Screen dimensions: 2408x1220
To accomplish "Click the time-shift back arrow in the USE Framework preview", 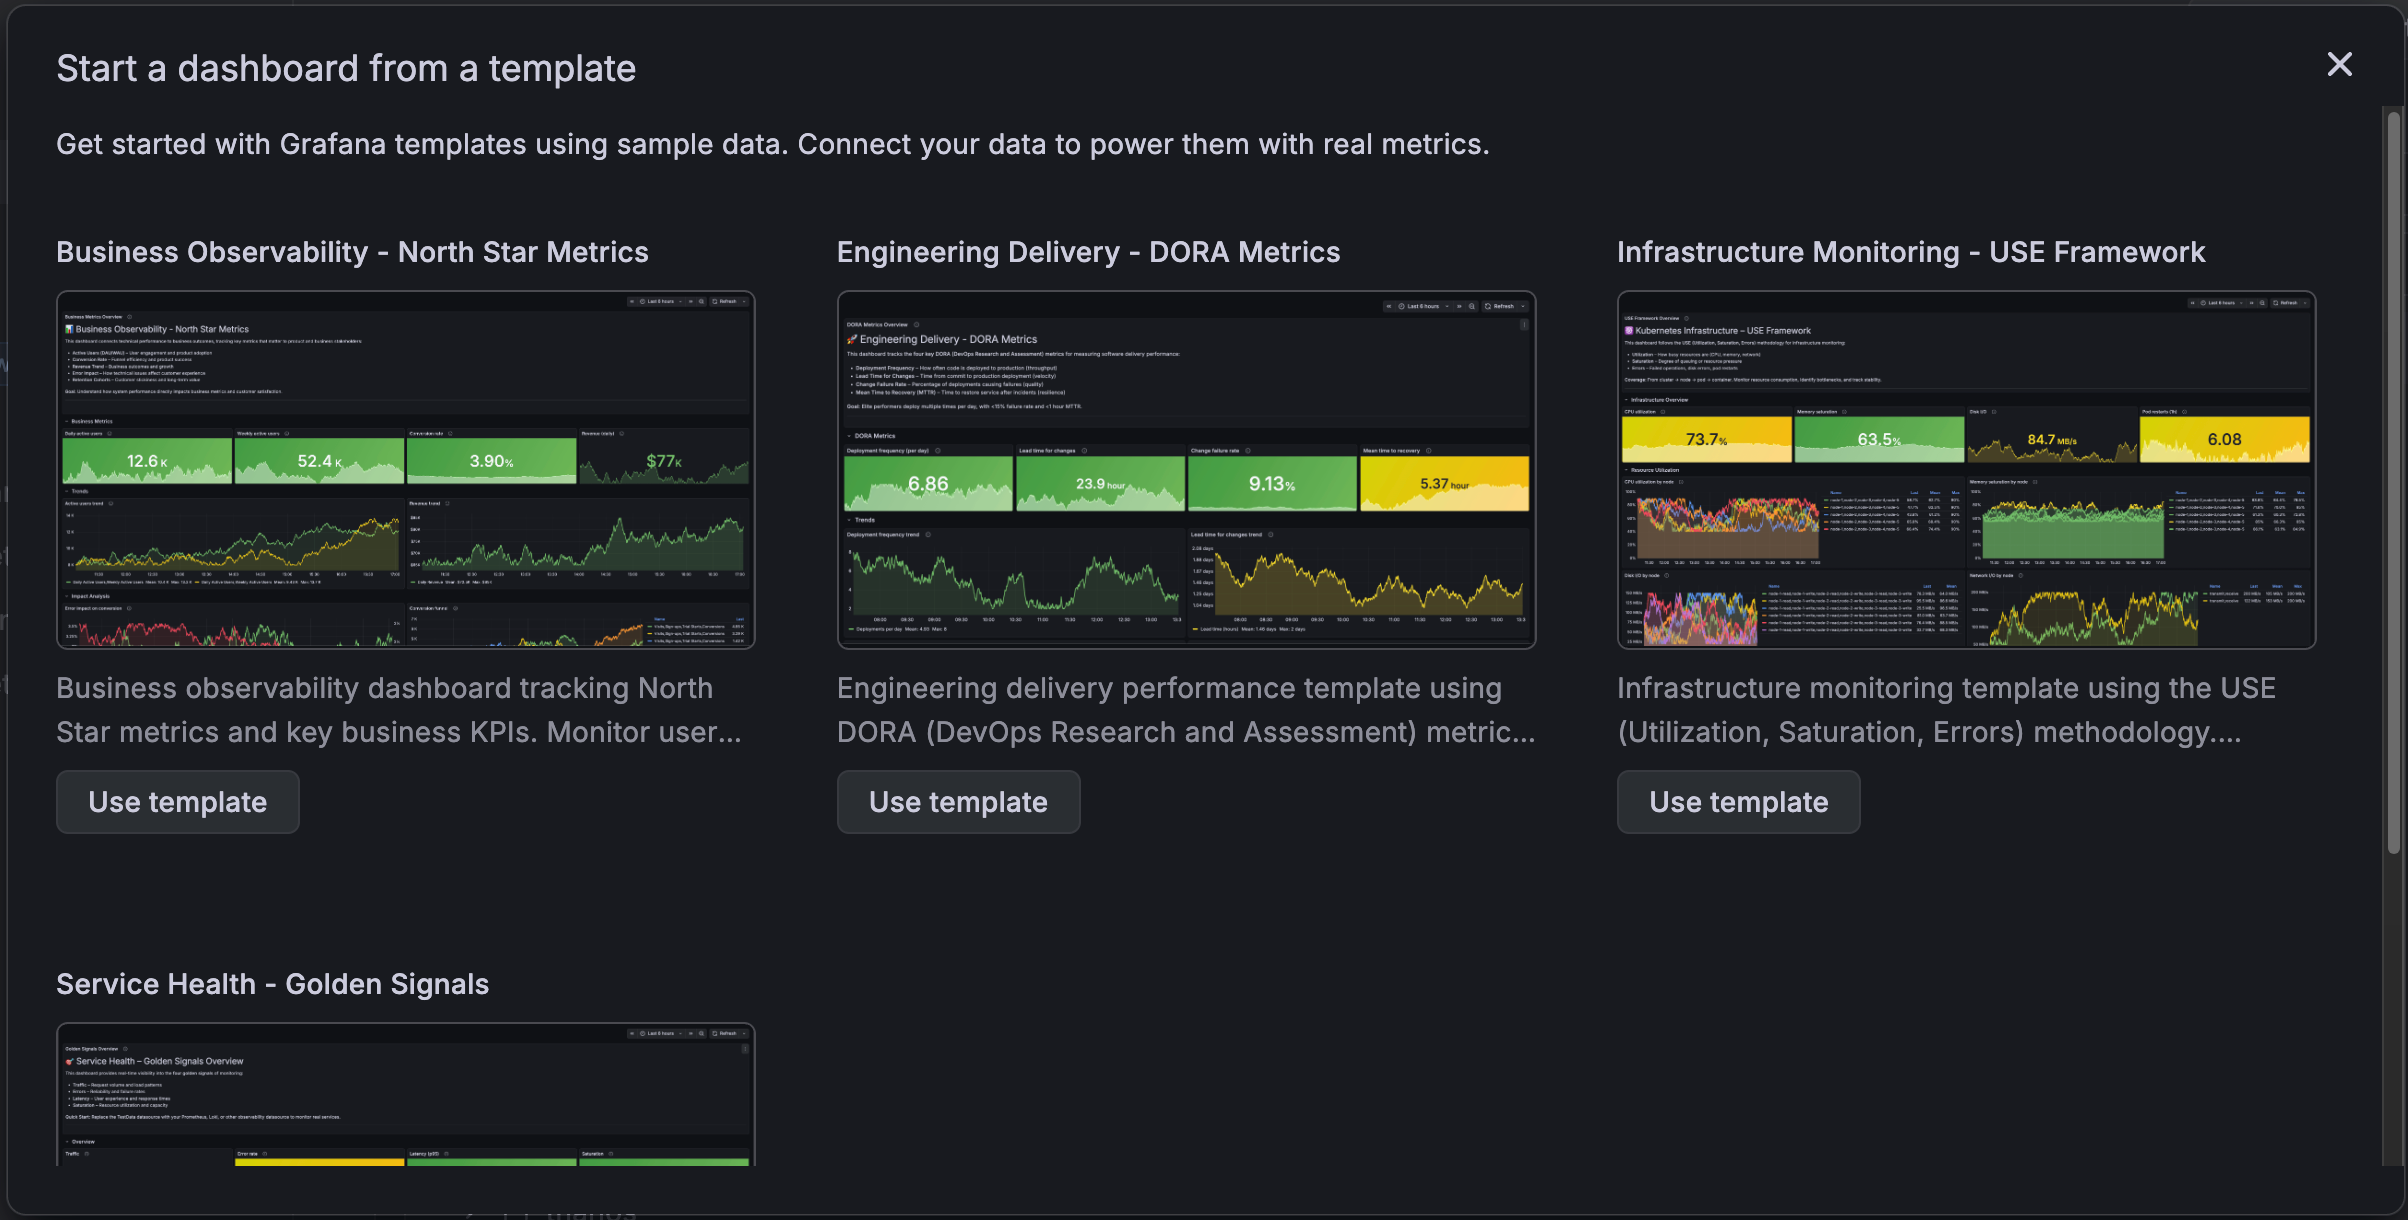I will pyautogui.click(x=2193, y=303).
